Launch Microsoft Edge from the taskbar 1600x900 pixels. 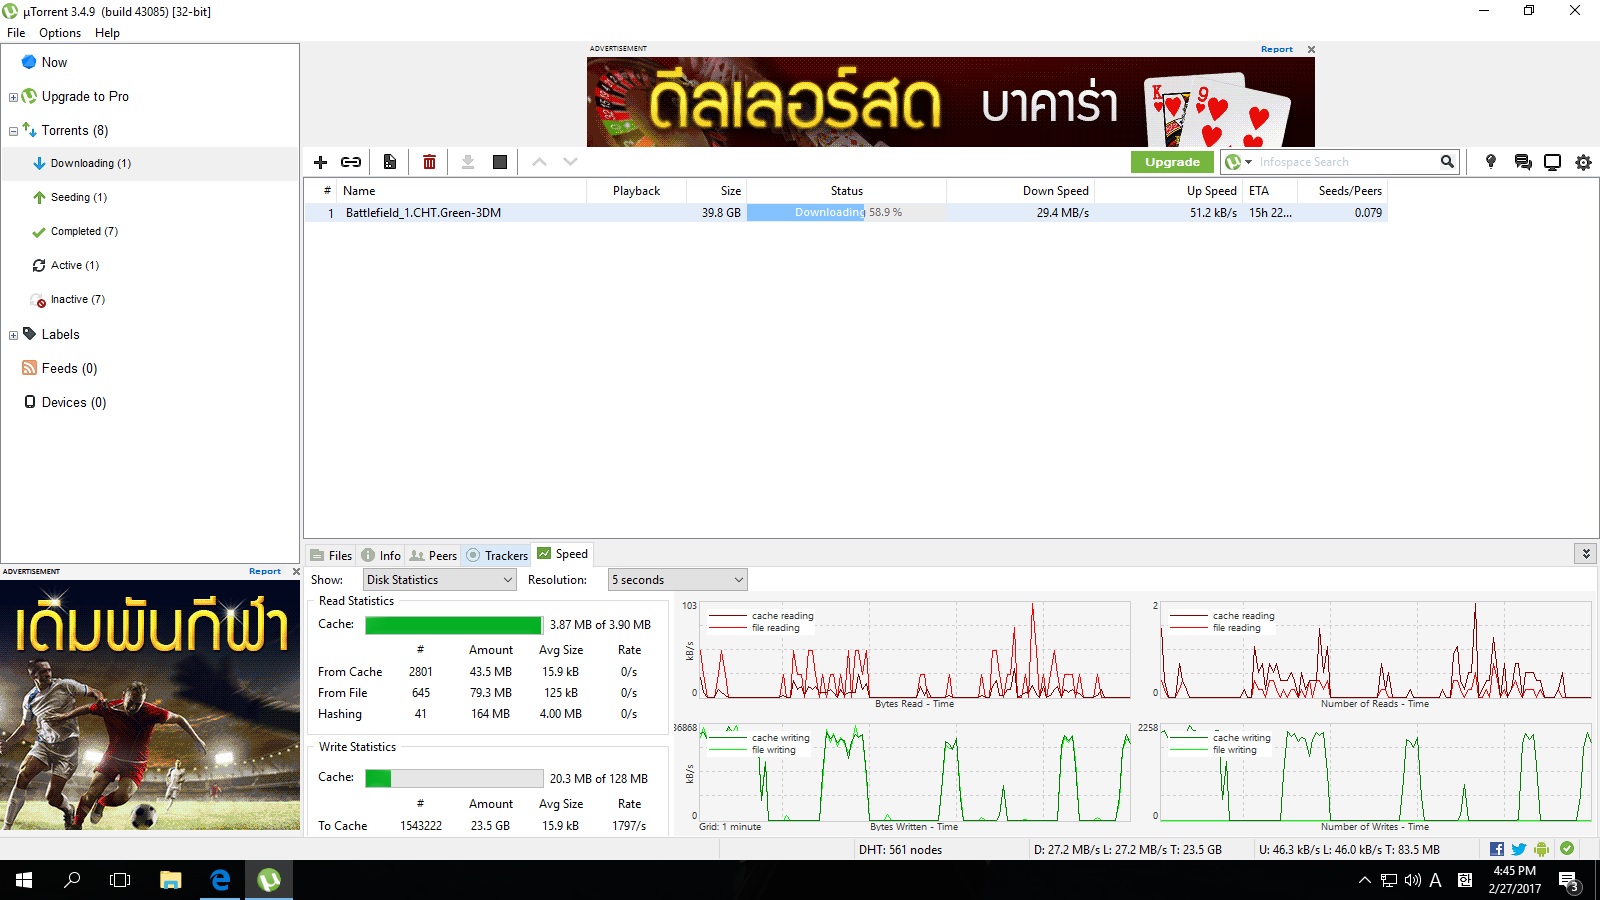[x=220, y=880]
